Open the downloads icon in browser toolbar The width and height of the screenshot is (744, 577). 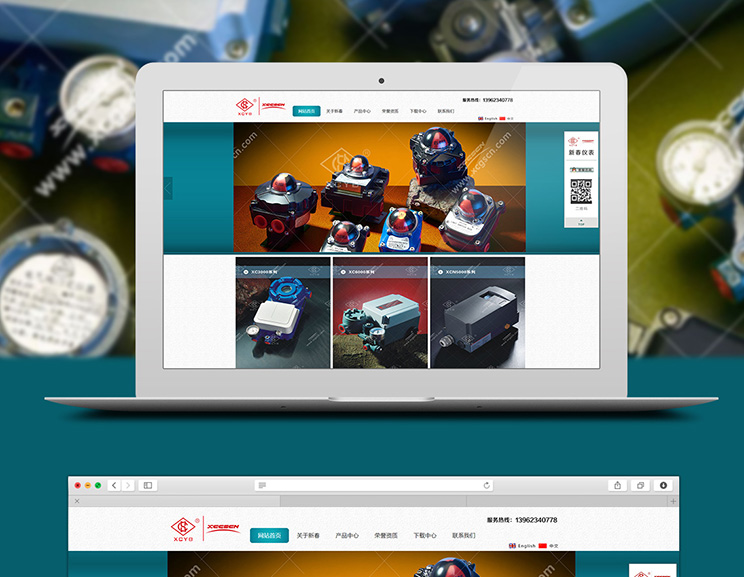coord(663,485)
